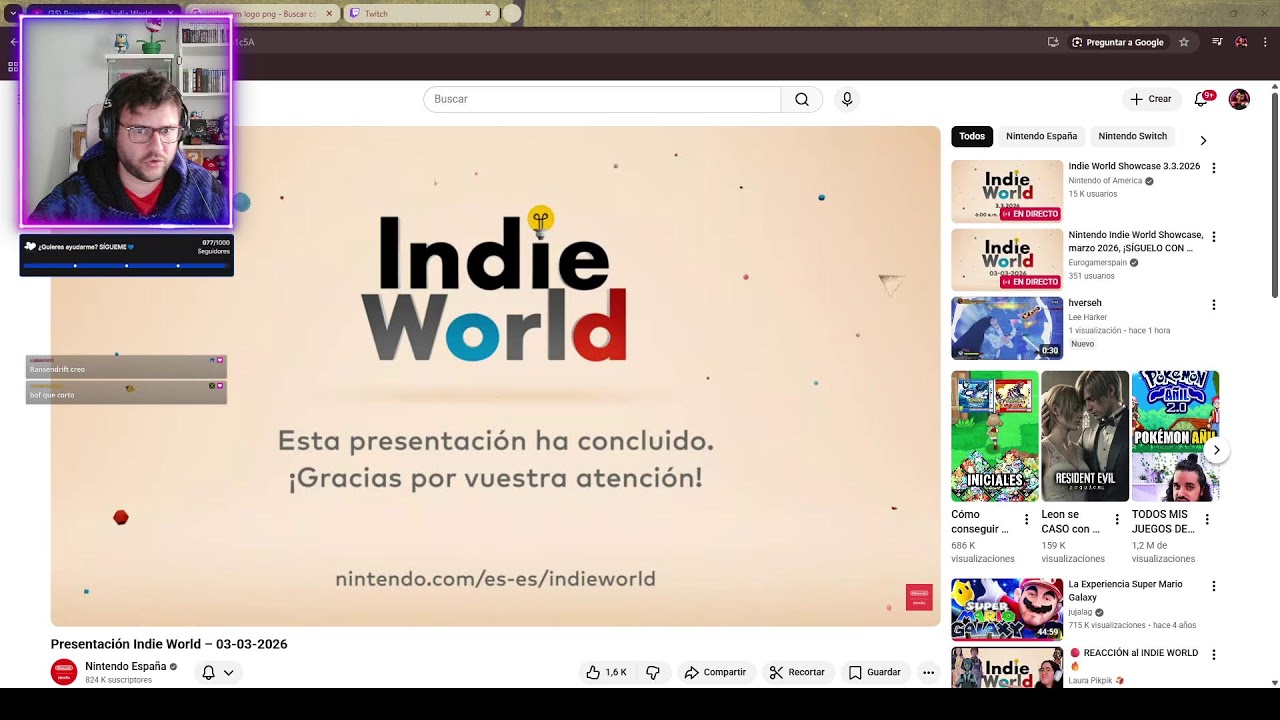
Task: Click page vertical scrollbar thumb
Action: [x=1275, y=195]
